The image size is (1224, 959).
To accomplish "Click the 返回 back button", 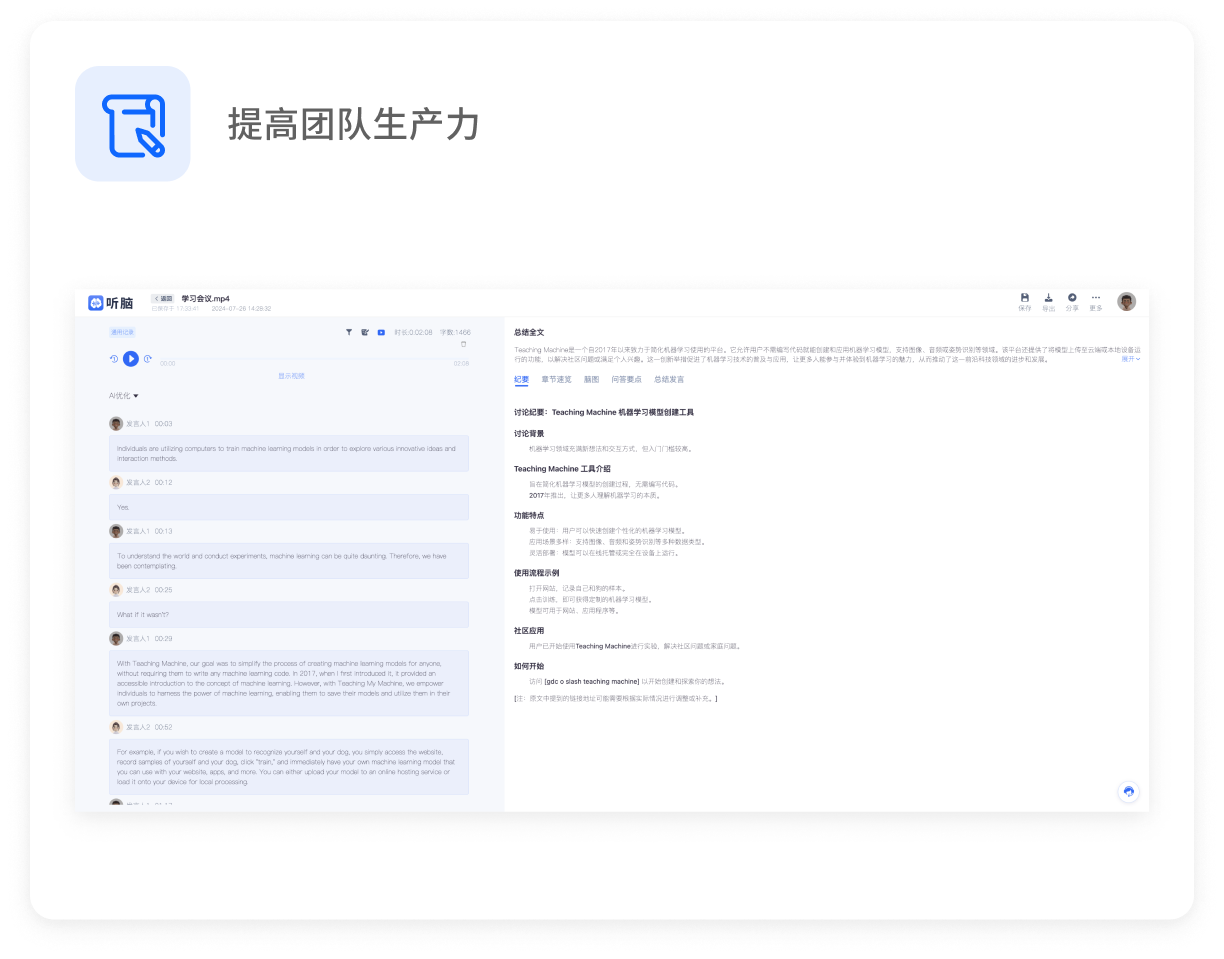I will point(163,298).
